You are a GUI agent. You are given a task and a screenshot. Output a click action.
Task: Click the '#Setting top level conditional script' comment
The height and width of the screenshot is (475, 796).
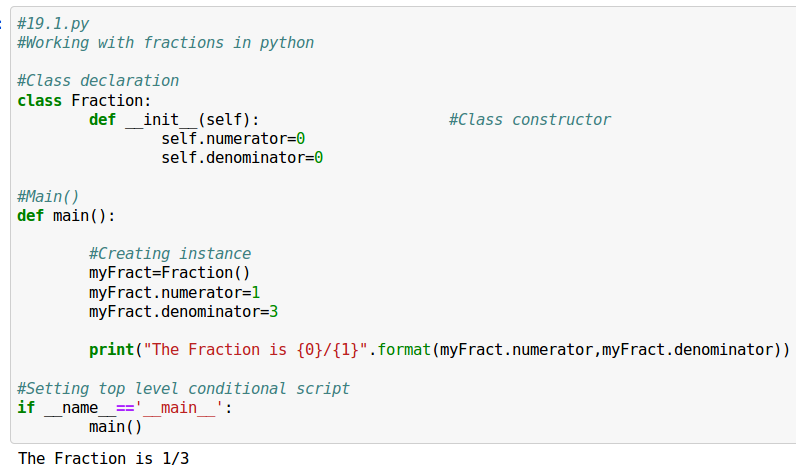[x=183, y=388]
